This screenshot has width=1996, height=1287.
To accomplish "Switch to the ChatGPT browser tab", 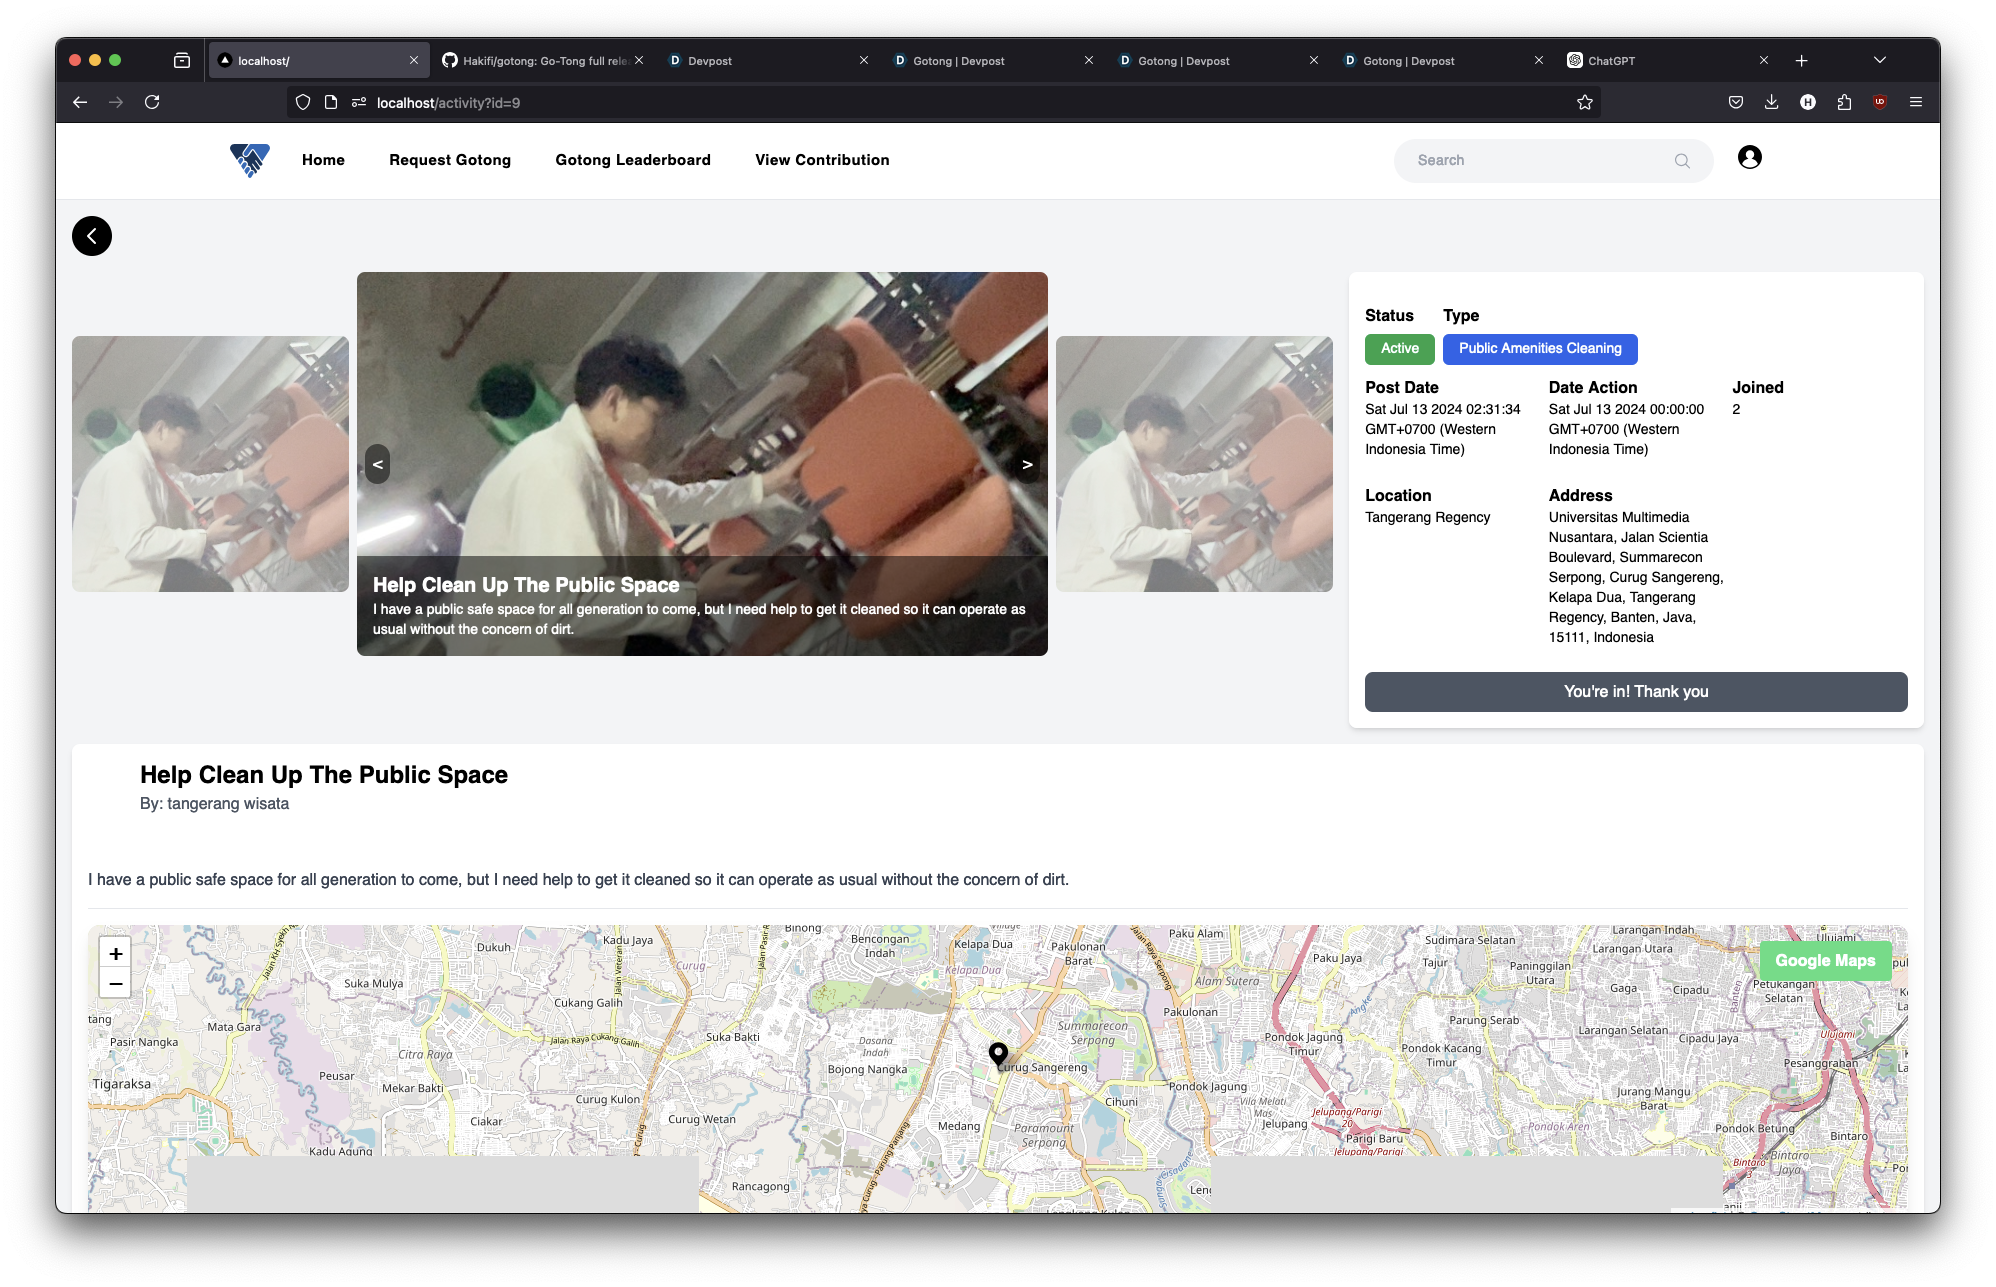I will coord(1660,61).
